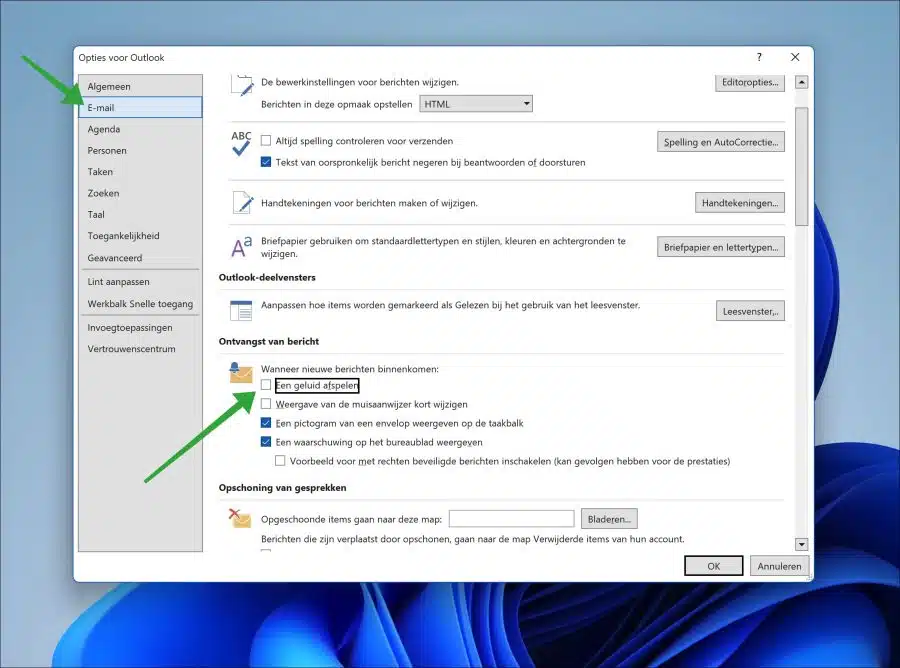
Task: Click the reading pane layout icon
Action: coord(241,310)
